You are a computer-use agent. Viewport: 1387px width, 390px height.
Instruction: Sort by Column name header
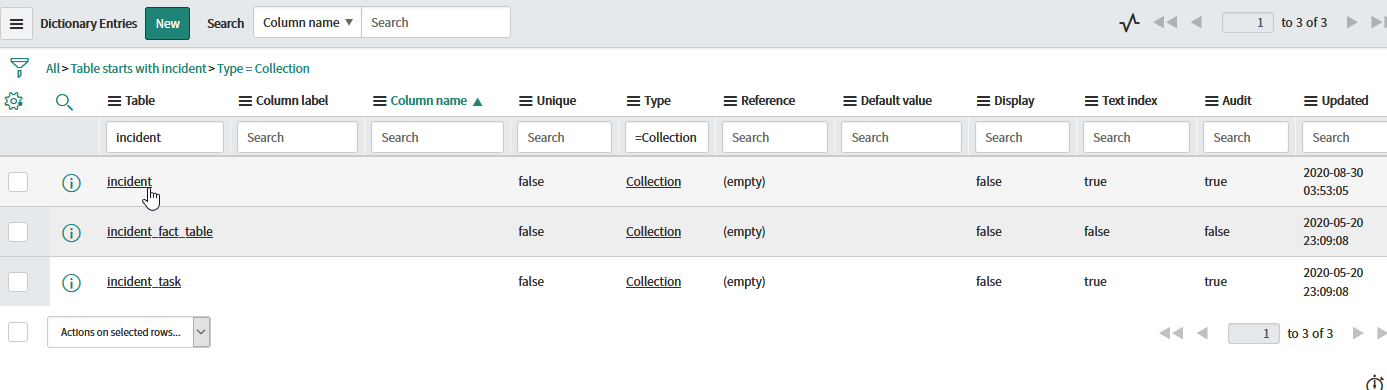pyautogui.click(x=428, y=101)
